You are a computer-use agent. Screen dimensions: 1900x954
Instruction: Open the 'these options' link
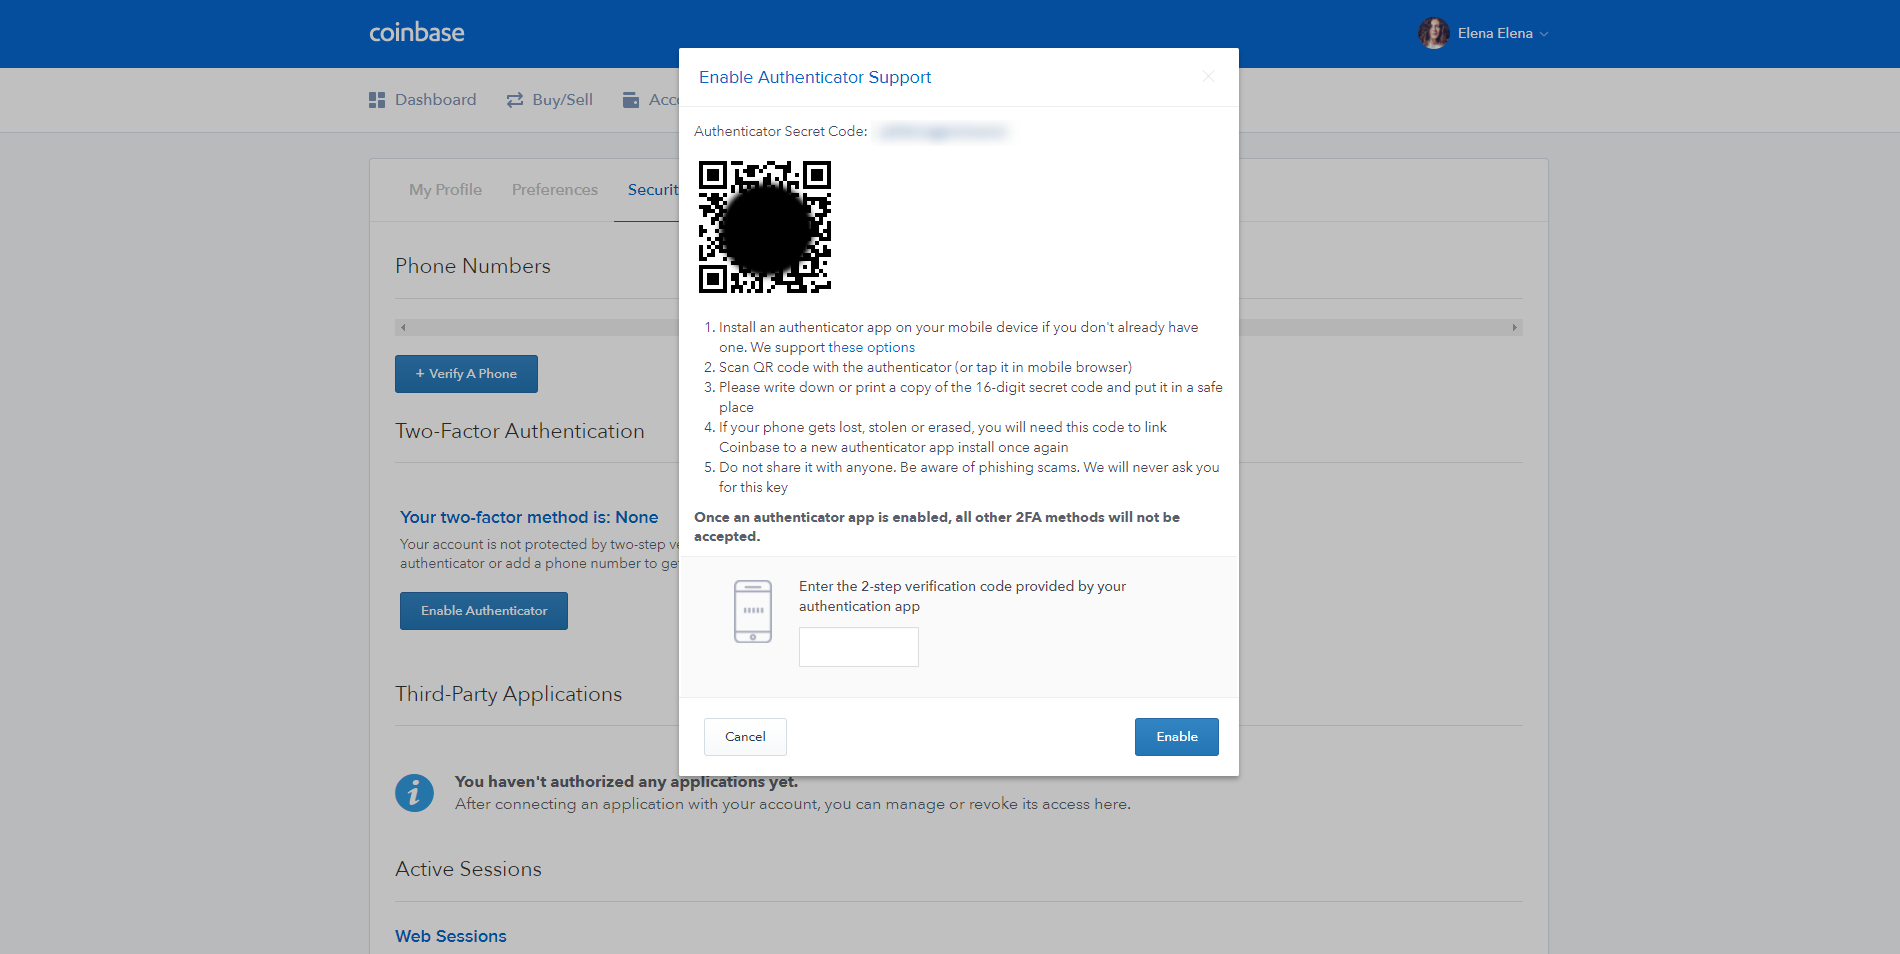[x=871, y=347]
